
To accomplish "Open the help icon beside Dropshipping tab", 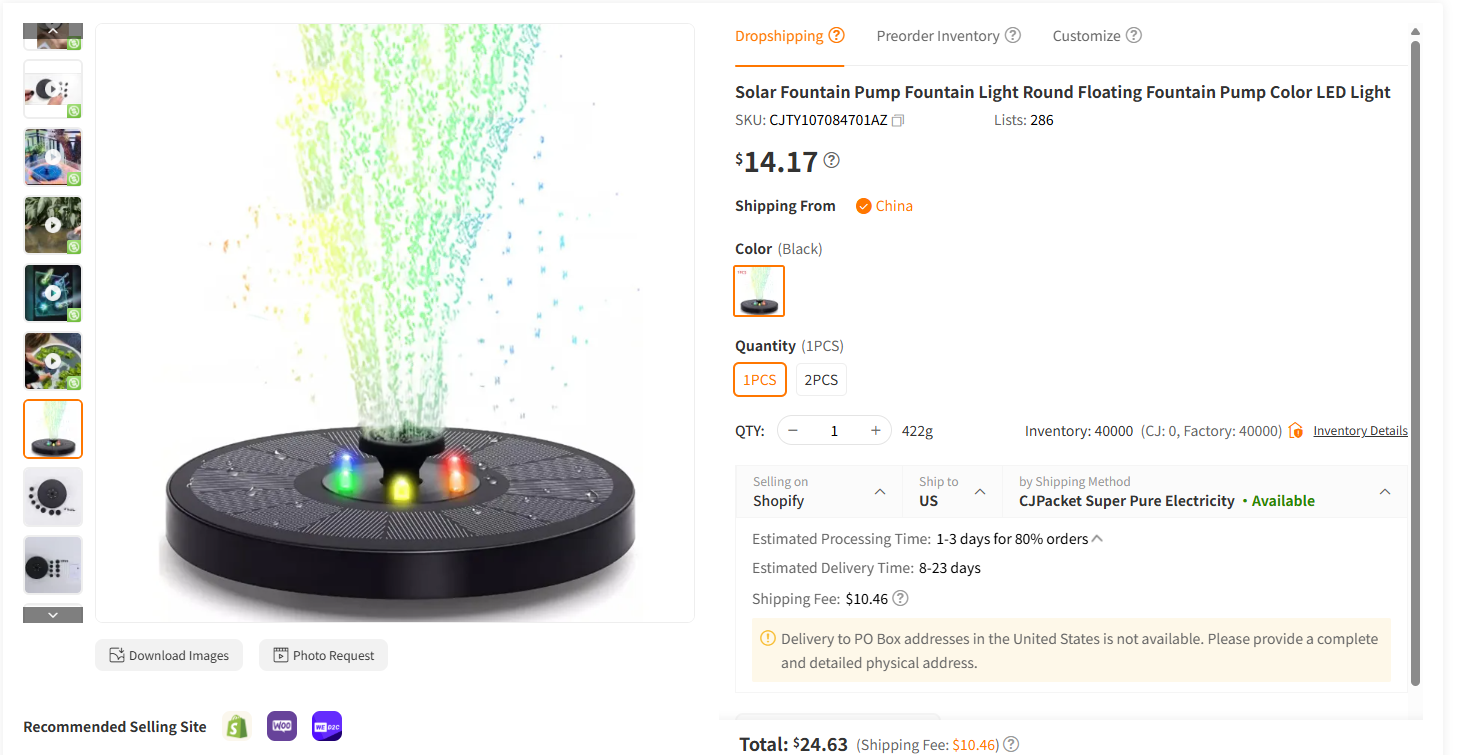I will point(837,33).
